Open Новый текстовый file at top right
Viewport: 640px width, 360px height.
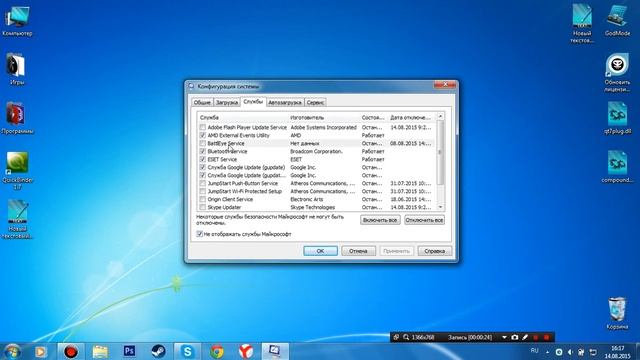click(x=582, y=23)
